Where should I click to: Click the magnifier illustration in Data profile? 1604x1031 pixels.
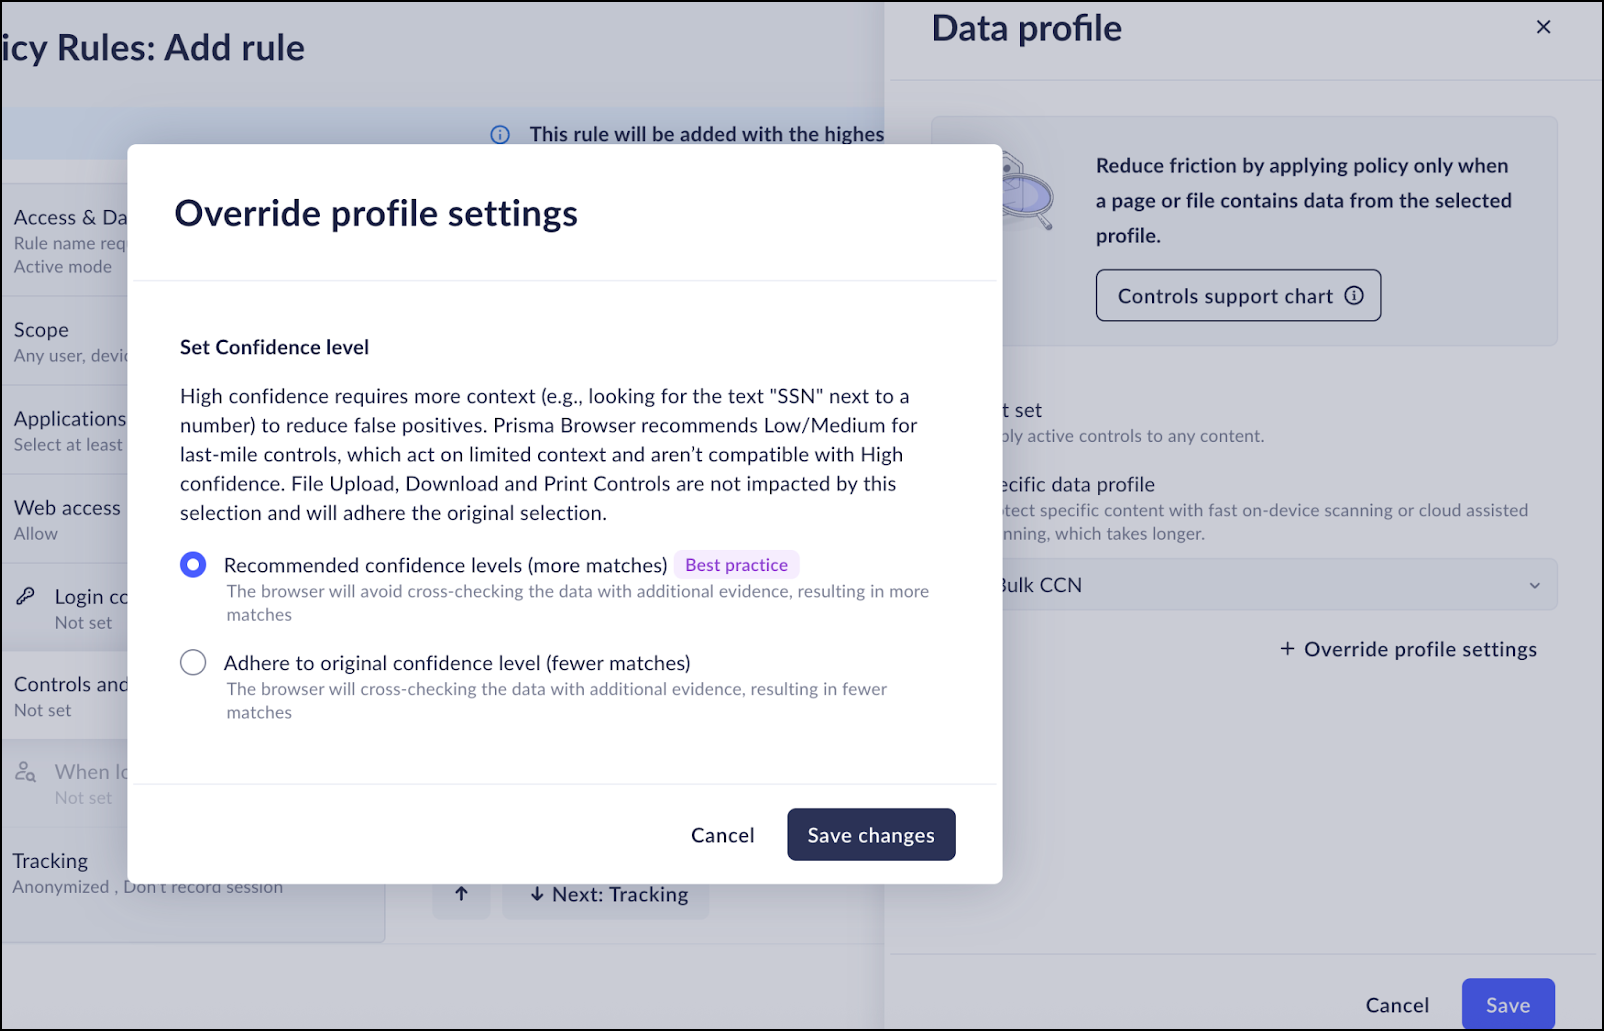1029,194
